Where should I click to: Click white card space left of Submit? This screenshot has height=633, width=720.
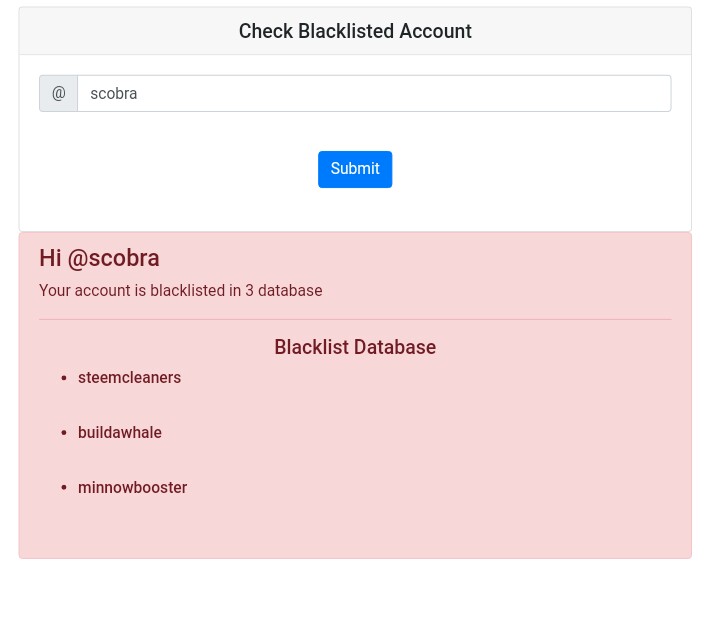170,170
